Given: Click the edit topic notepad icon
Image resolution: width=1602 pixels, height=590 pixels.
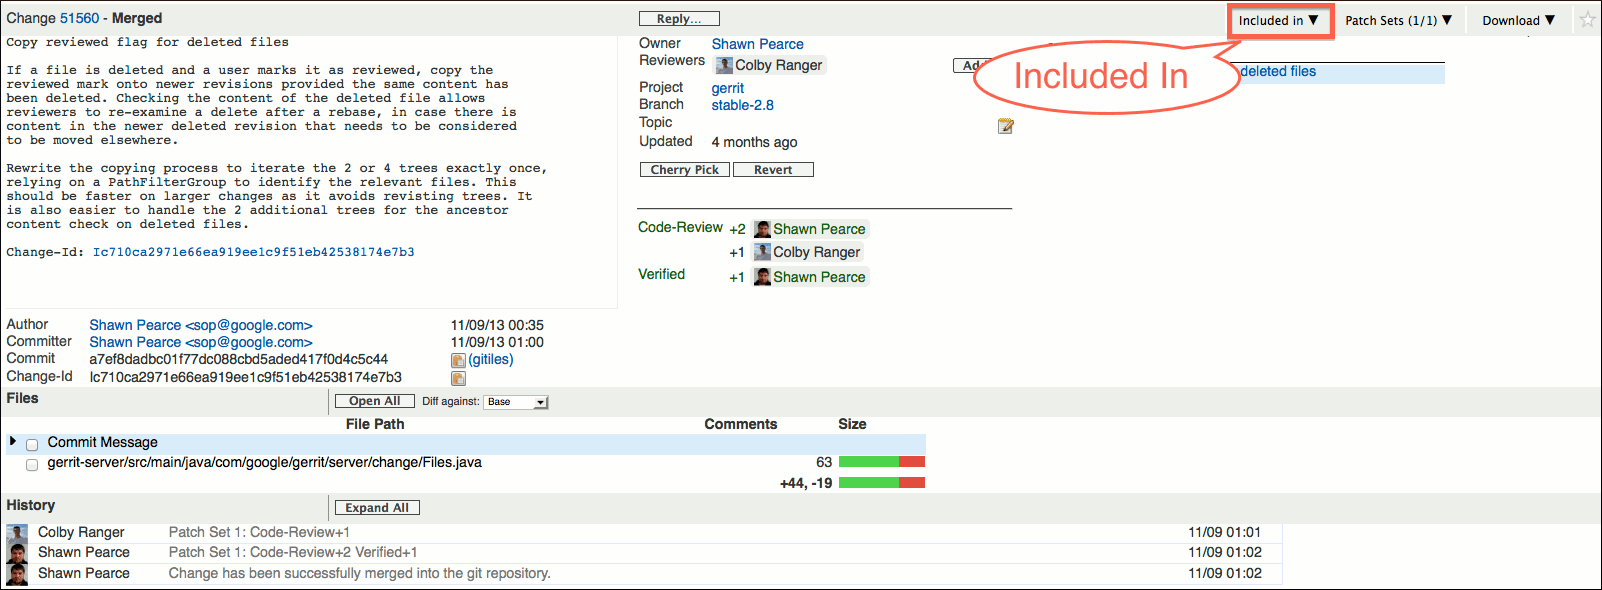Looking at the screenshot, I should tap(1005, 126).
